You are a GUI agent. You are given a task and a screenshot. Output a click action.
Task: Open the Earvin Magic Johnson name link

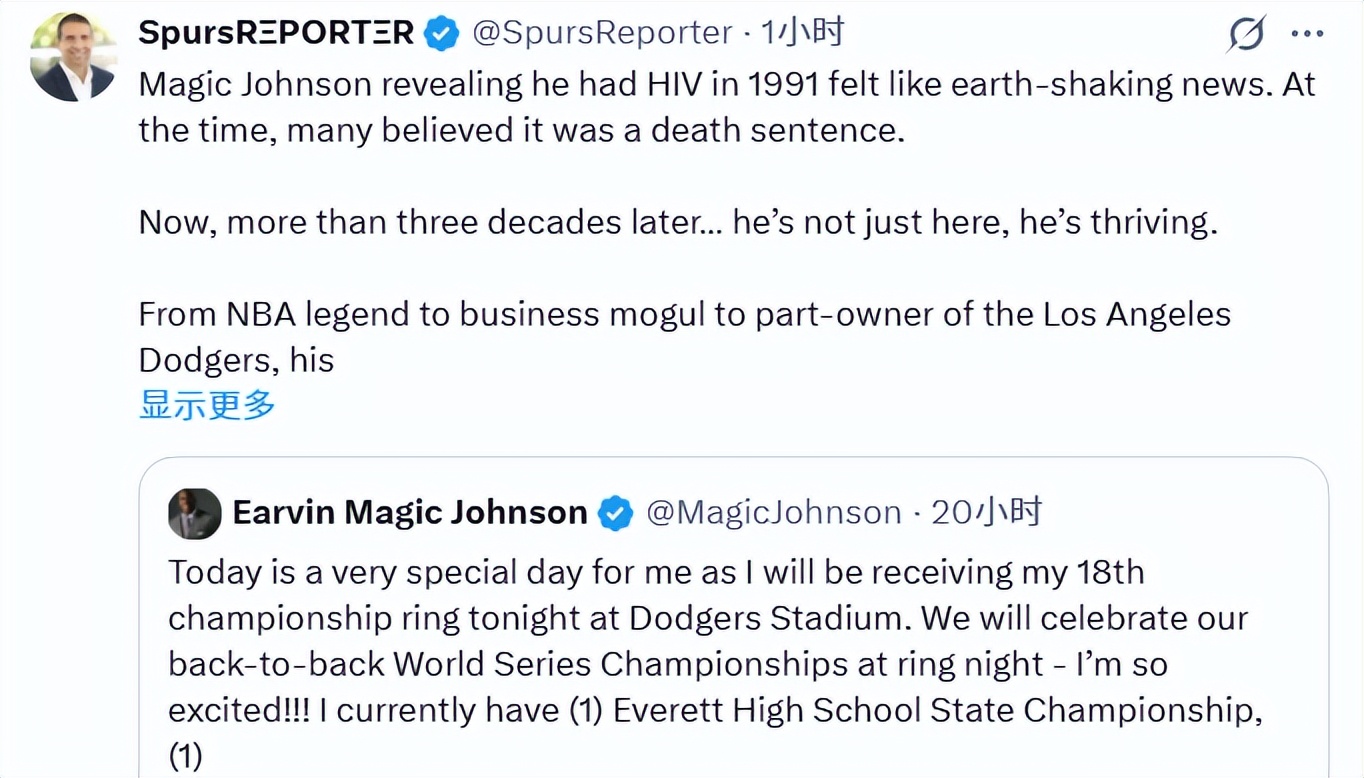coord(410,513)
